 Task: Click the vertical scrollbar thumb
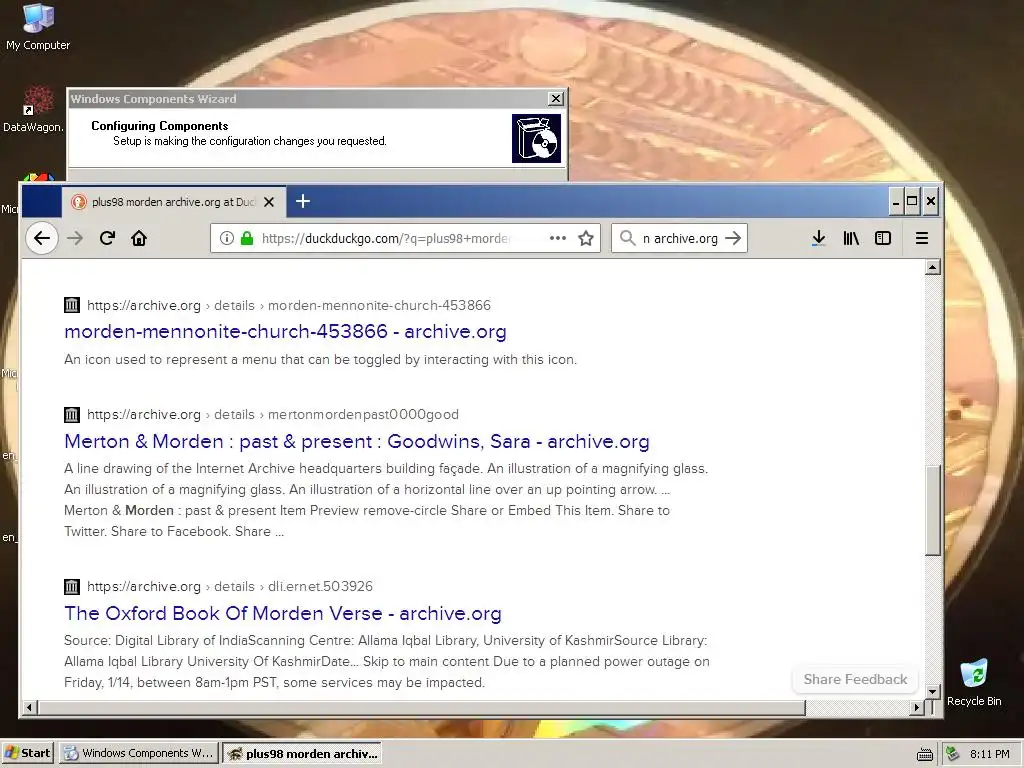tap(933, 510)
